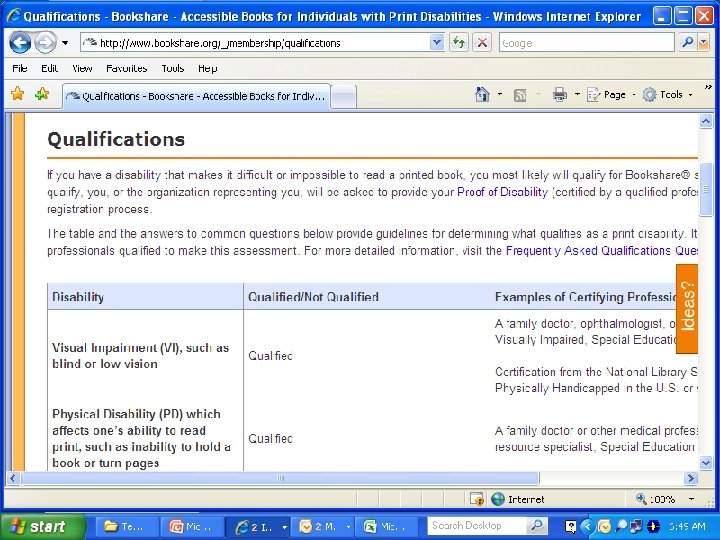720x540 pixels.
Task: Click the security certificate status bar icon
Action: point(477,499)
